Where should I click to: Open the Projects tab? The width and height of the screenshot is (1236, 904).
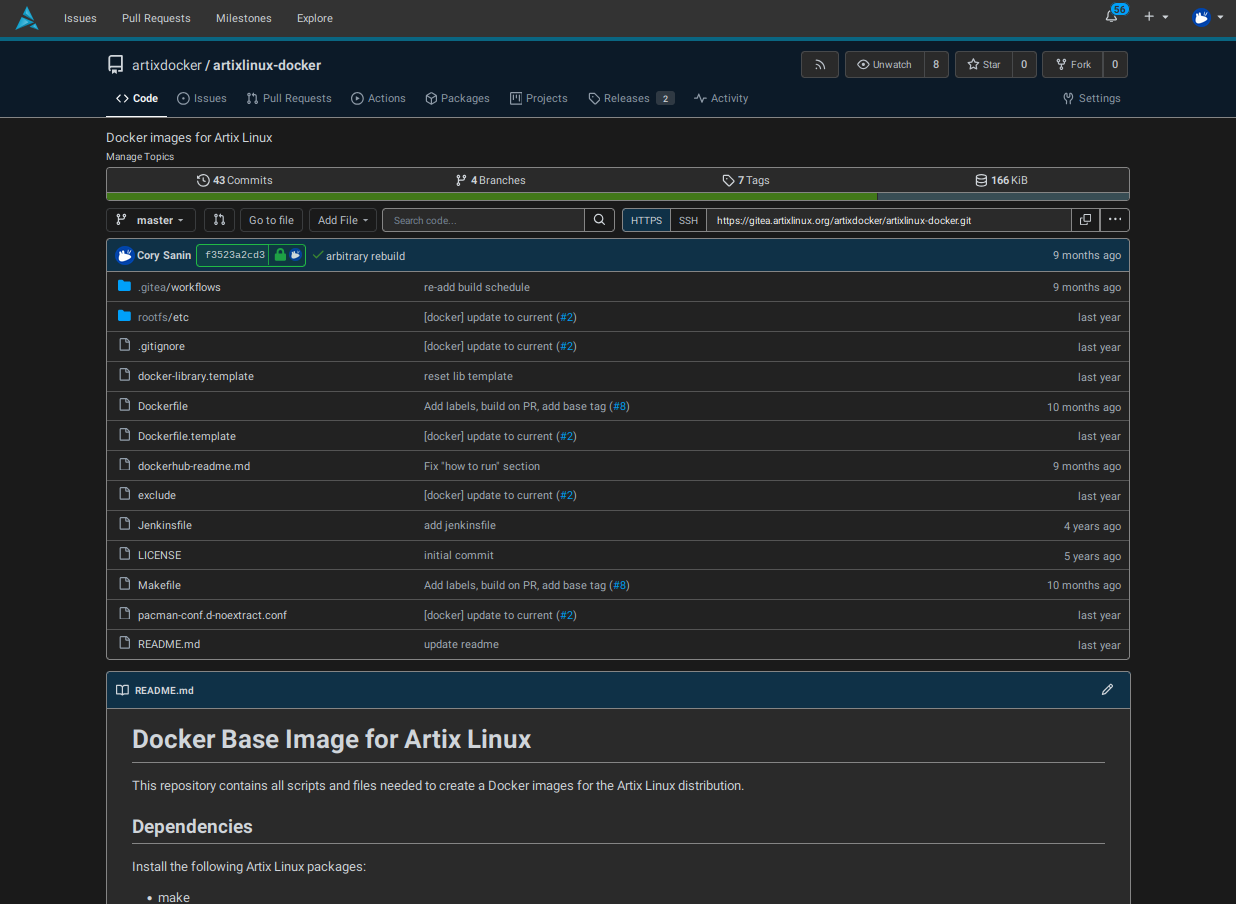[538, 99]
